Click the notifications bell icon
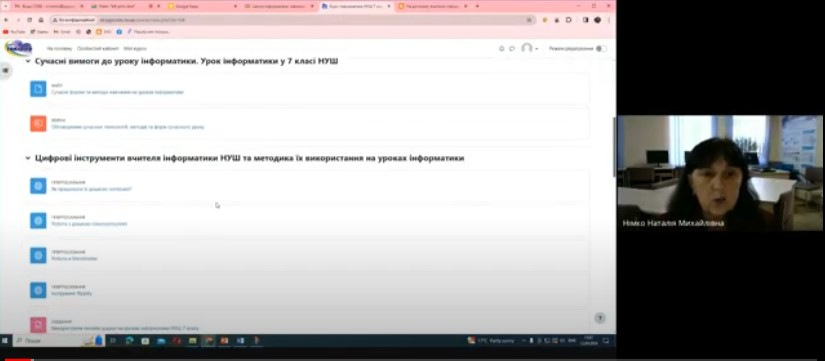This screenshot has height=361, width=825. (501, 48)
